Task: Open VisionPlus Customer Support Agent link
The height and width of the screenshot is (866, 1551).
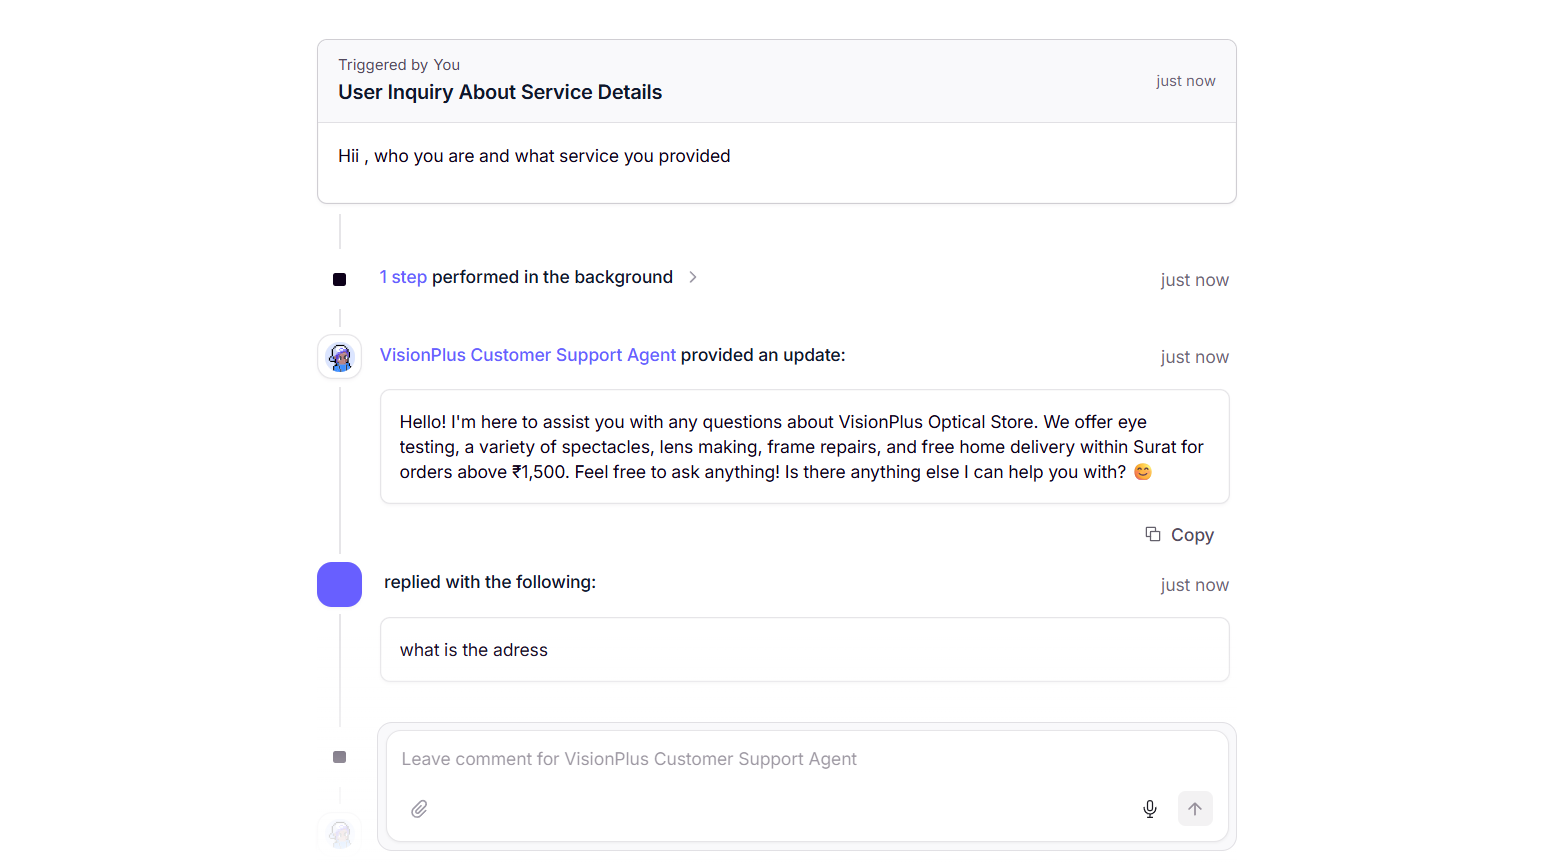Action: (x=528, y=355)
